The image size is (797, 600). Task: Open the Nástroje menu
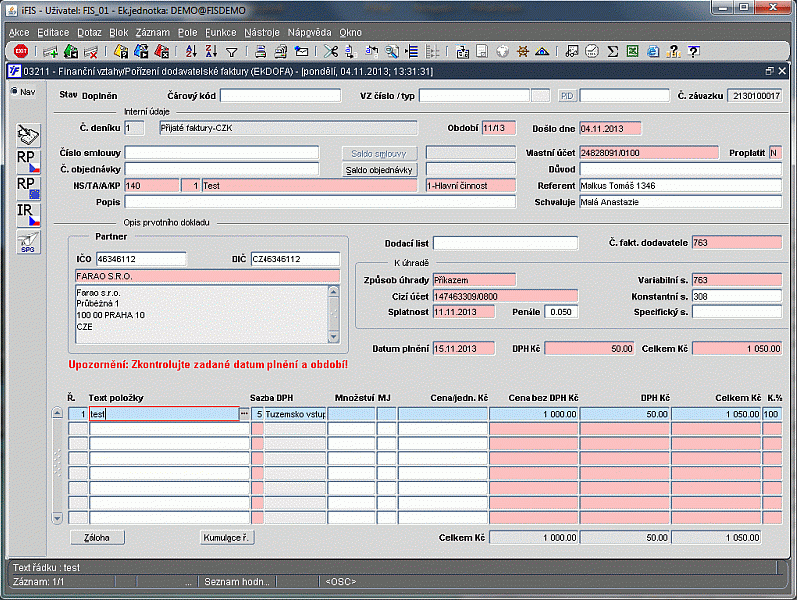pos(262,32)
